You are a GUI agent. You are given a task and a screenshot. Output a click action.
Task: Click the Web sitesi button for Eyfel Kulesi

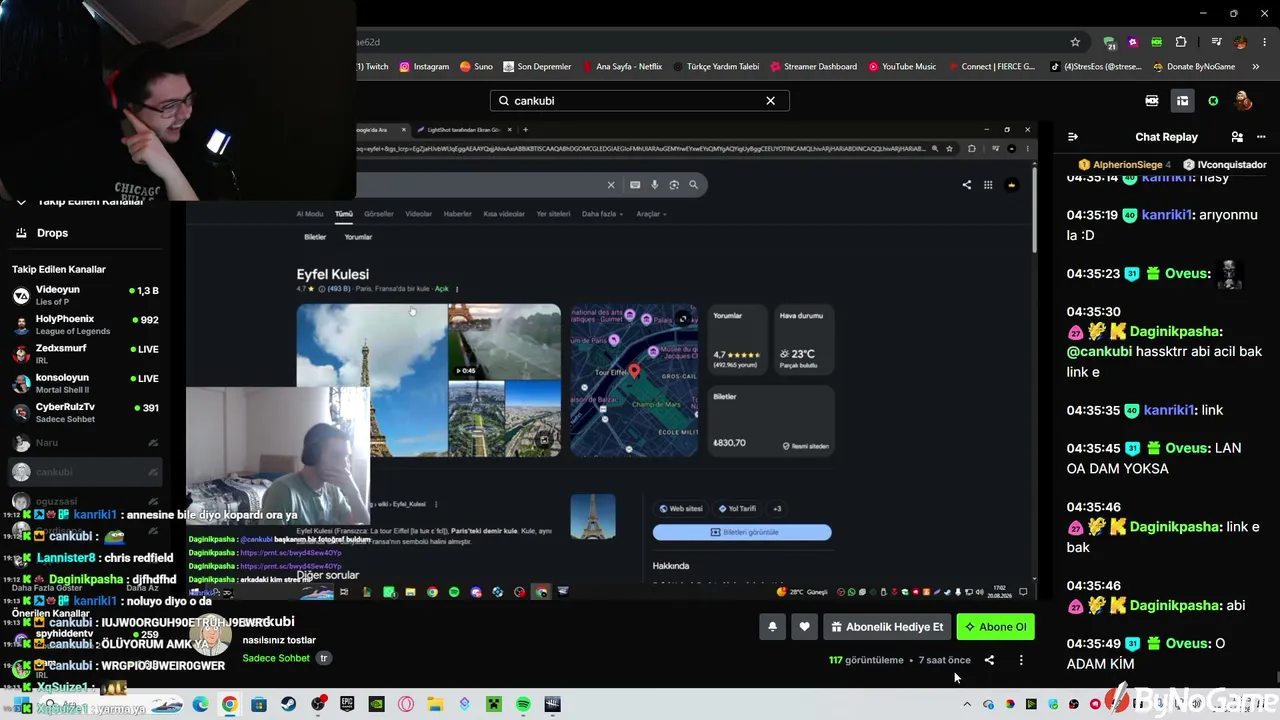681,509
